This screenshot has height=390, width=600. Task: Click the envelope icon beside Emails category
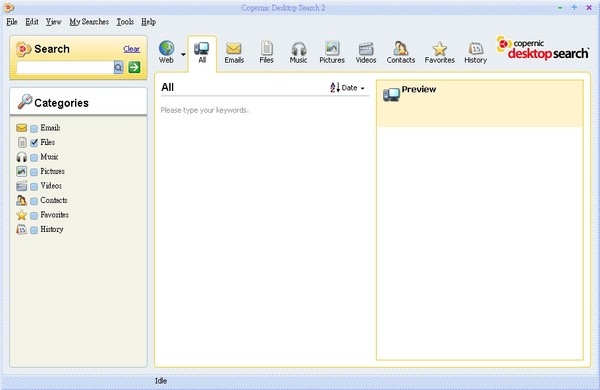click(x=22, y=128)
